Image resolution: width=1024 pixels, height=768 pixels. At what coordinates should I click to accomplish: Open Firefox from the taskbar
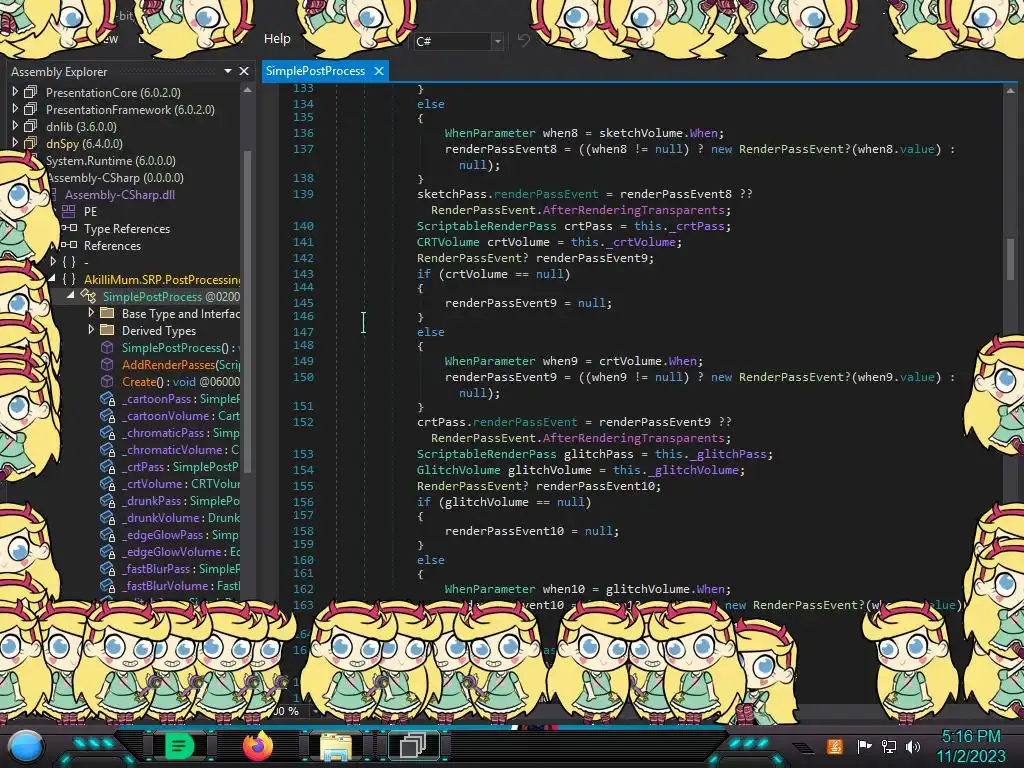click(258, 746)
